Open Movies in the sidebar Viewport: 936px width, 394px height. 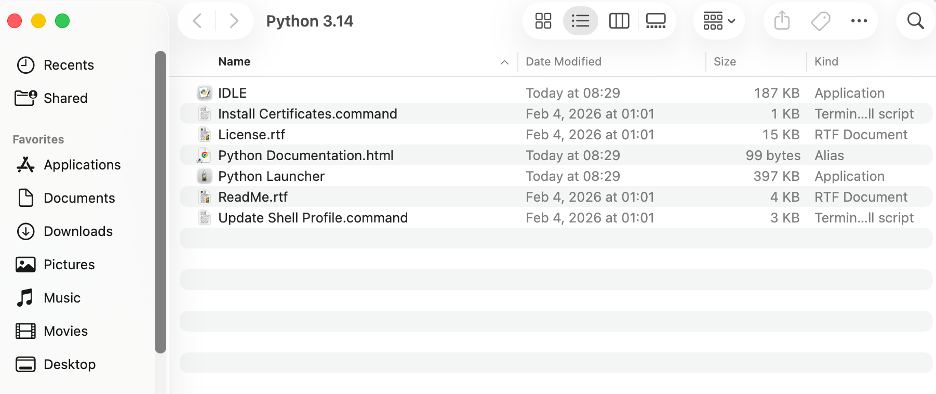pos(66,331)
